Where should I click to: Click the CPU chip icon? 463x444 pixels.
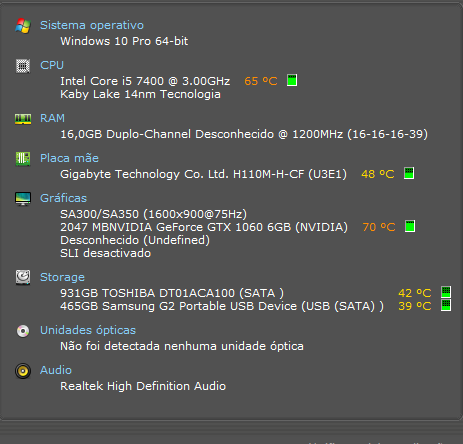[x=23, y=66]
